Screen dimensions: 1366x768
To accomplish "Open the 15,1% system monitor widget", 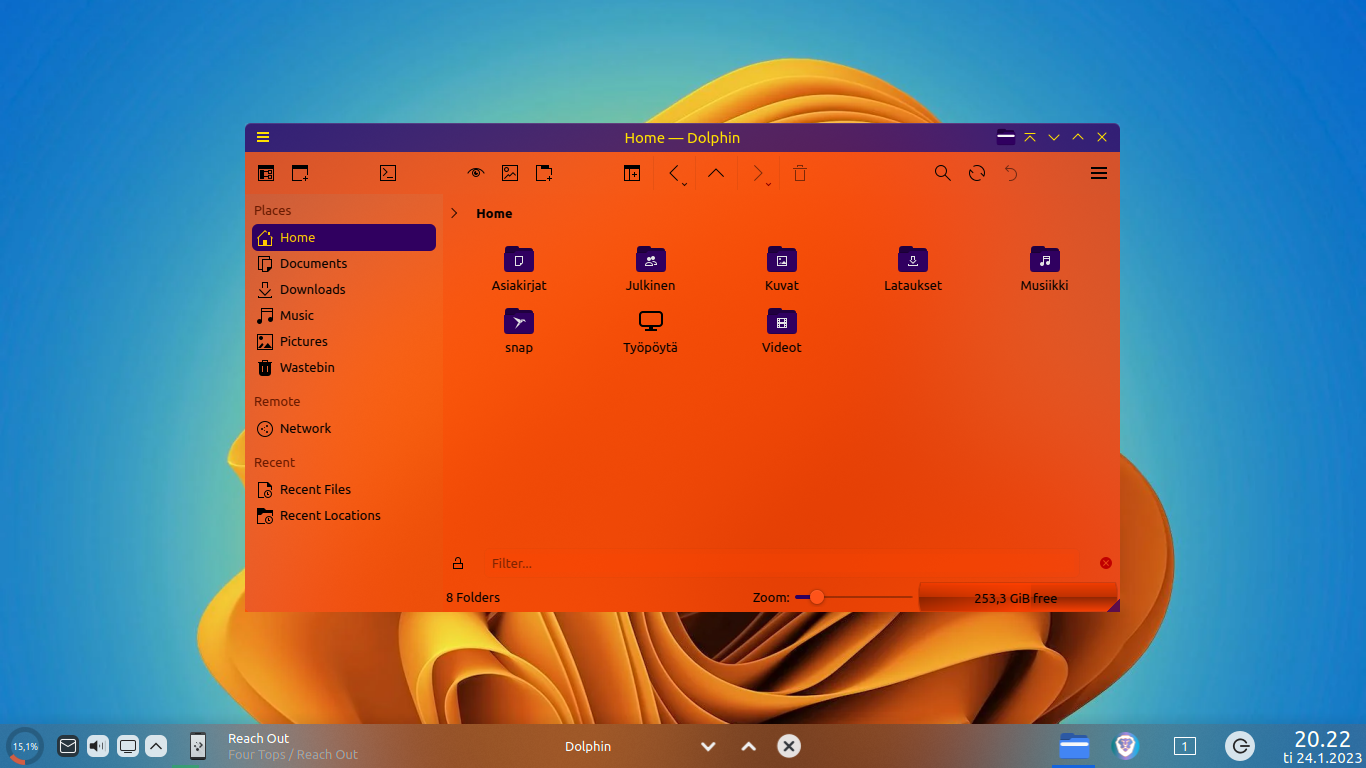I will tap(25, 746).
